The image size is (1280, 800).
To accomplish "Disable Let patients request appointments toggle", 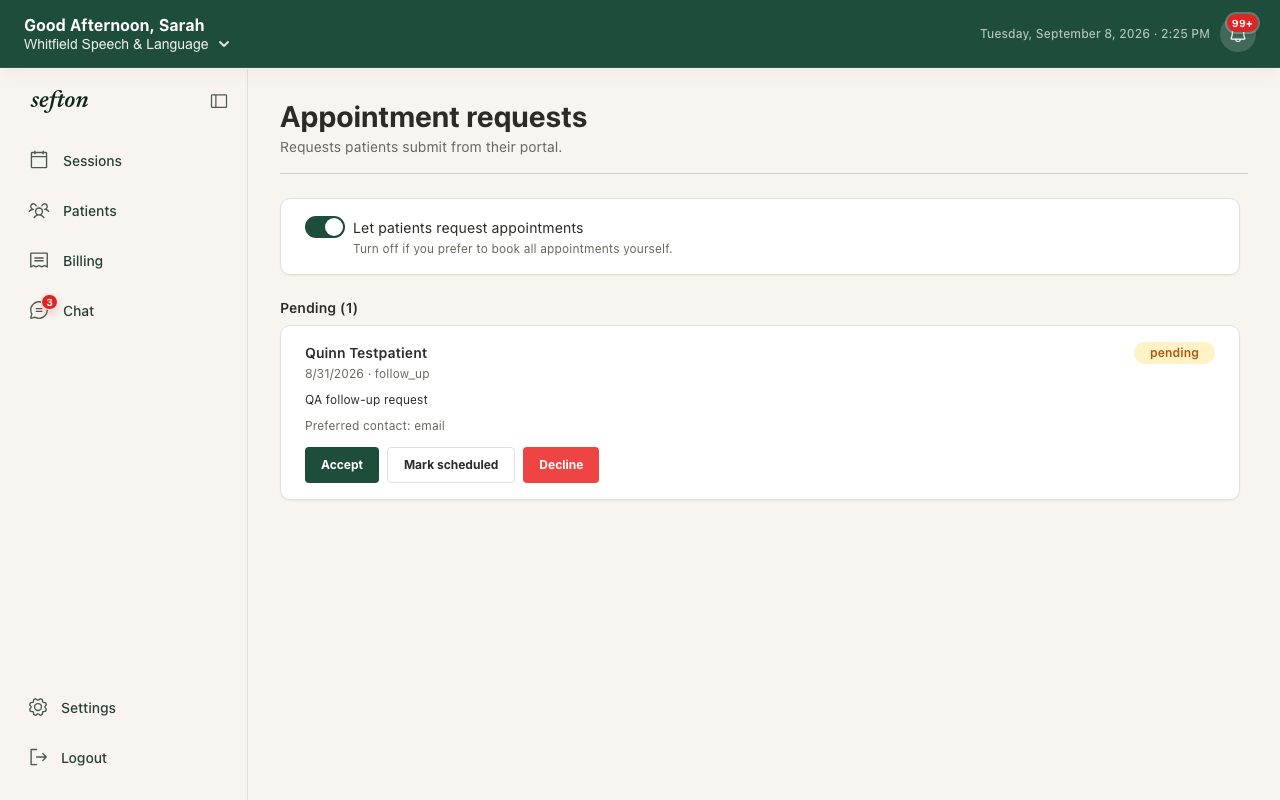I will (325, 227).
